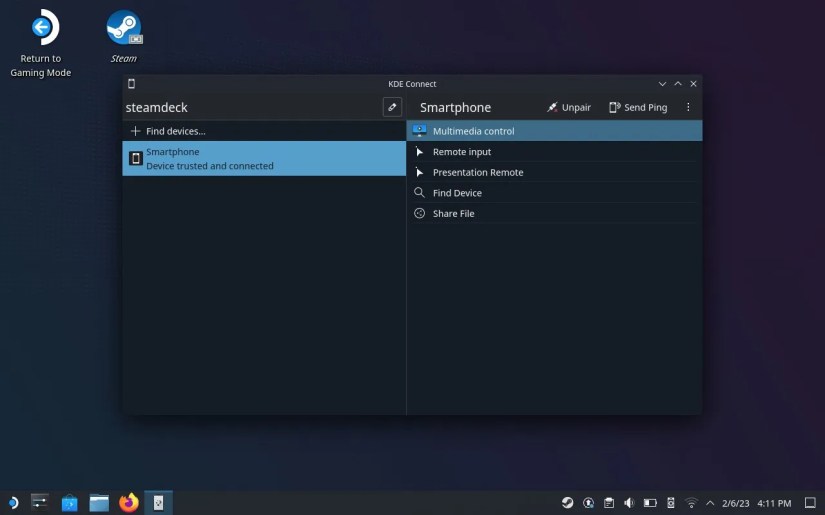
Task: Minimize the KDE Connect window
Action: (662, 84)
